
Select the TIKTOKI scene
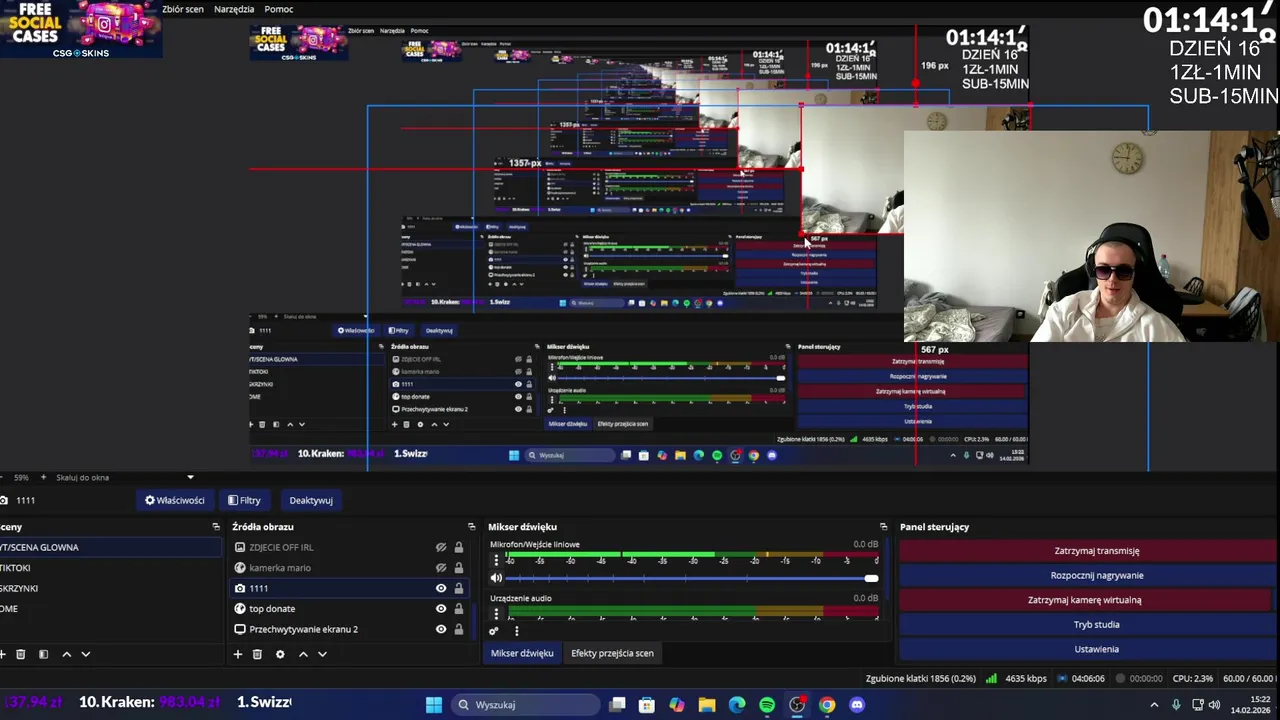(110, 568)
